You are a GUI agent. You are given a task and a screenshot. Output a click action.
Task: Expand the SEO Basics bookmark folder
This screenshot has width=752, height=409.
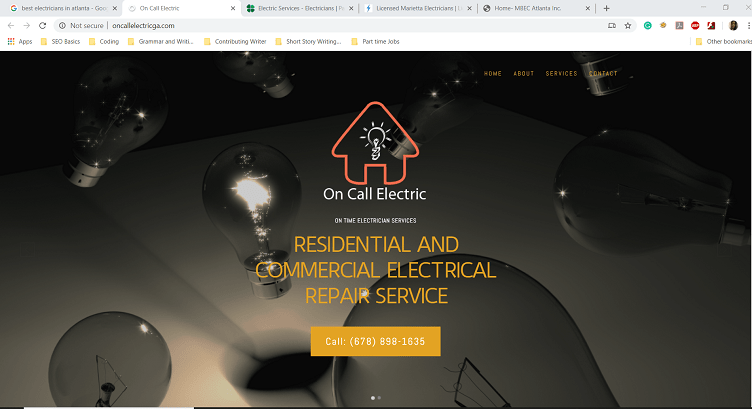60,42
